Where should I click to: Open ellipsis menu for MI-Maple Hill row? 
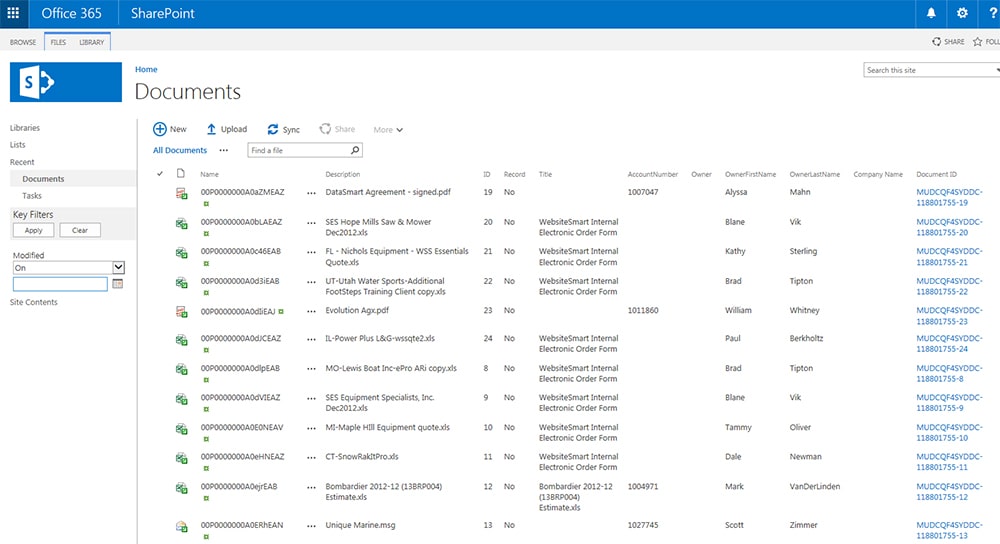pyautogui.click(x=311, y=428)
